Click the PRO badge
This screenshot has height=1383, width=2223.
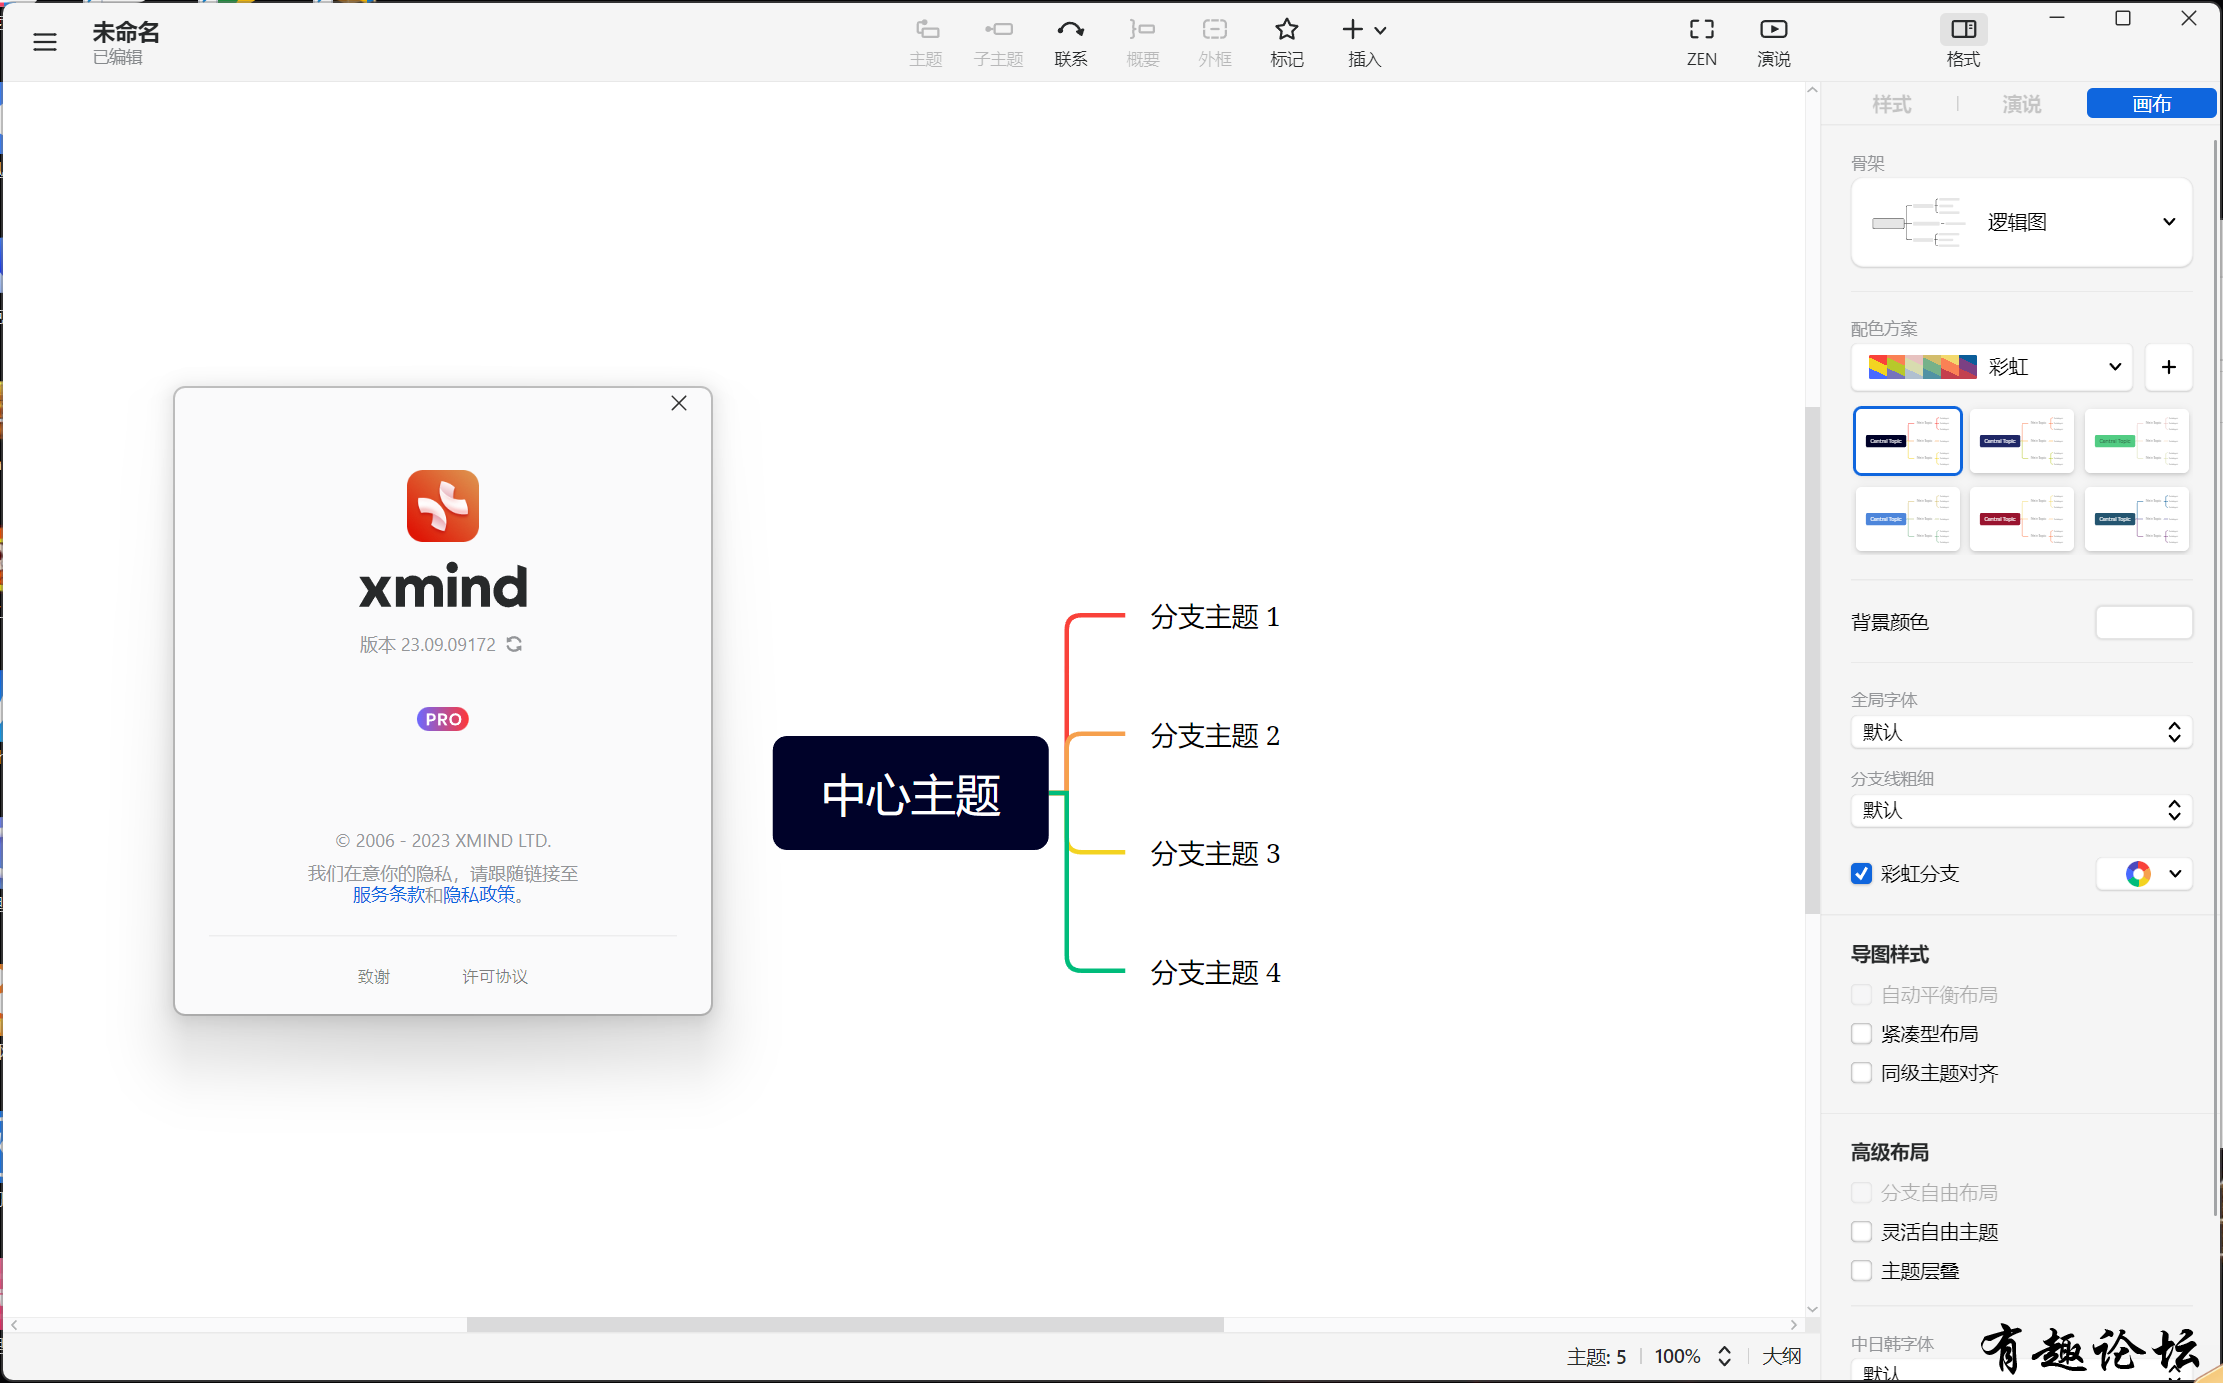(443, 719)
